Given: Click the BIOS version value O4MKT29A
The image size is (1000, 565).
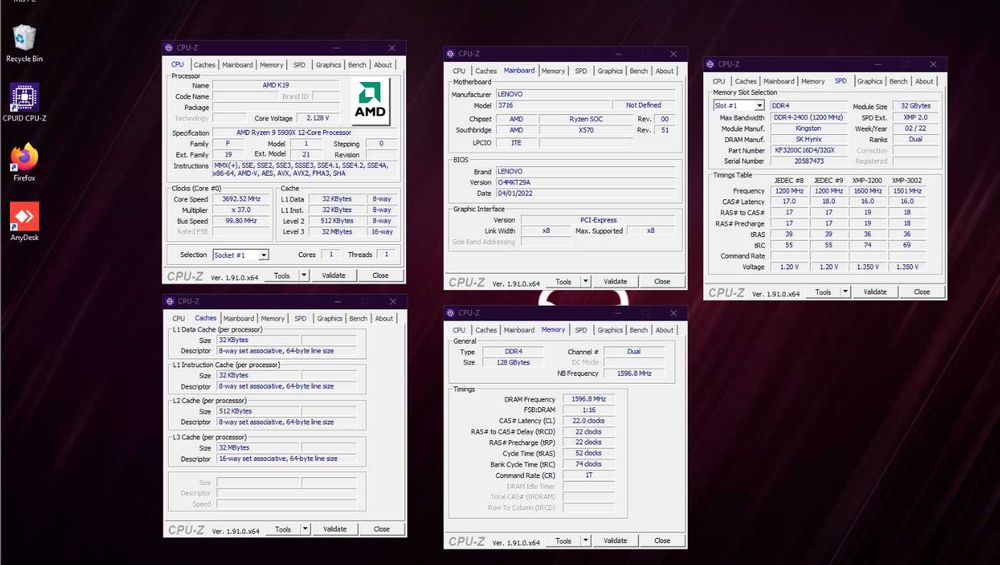Looking at the screenshot, I should coord(585,182).
